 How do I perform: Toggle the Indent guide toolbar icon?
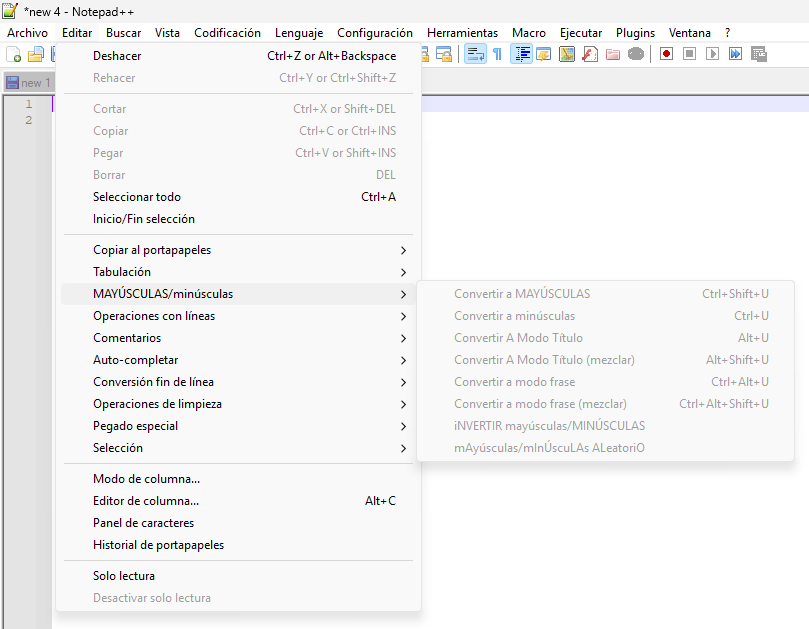pyautogui.click(x=522, y=54)
